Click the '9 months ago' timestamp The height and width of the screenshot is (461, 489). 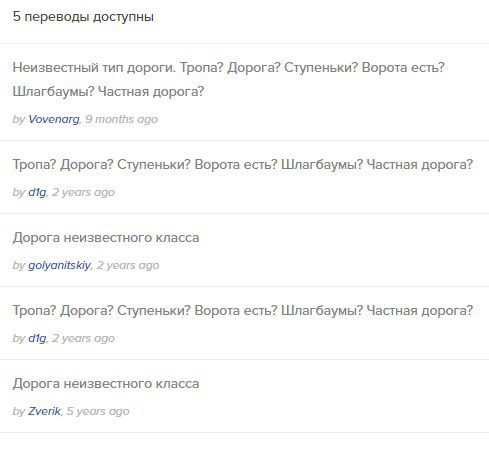[121, 119]
